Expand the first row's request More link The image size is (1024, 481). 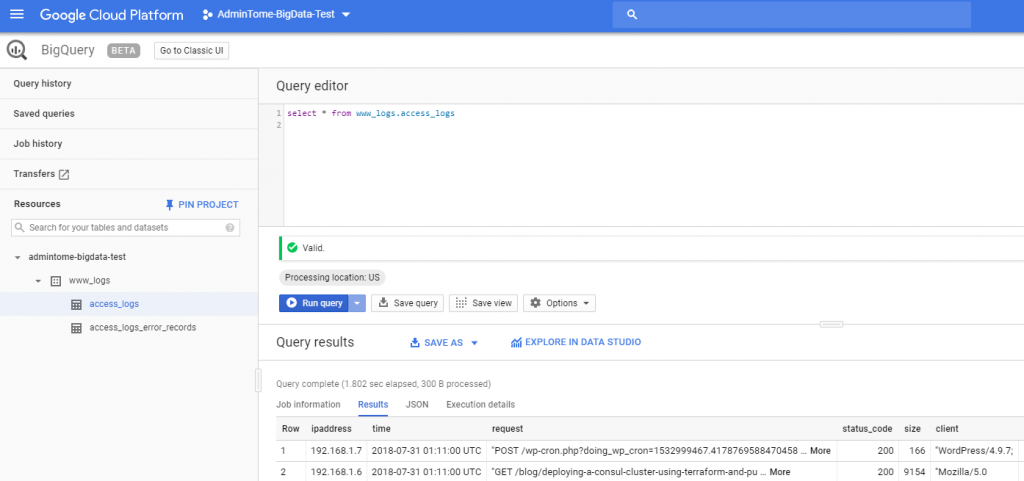pyautogui.click(x=820, y=450)
